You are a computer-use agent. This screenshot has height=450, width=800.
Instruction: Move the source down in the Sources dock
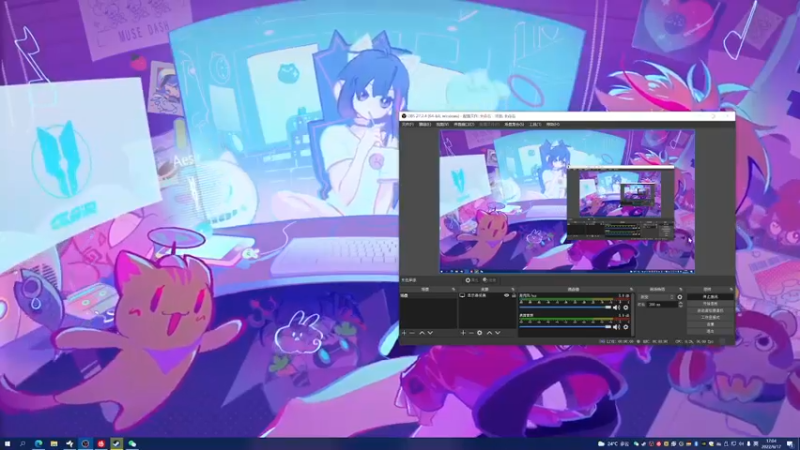tap(497, 333)
